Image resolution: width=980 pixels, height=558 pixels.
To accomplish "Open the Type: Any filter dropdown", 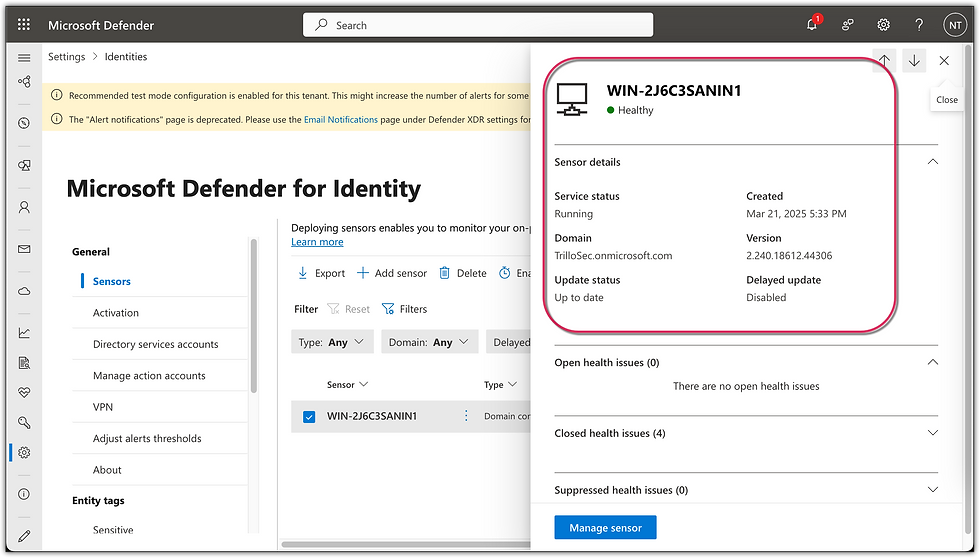I will point(332,342).
